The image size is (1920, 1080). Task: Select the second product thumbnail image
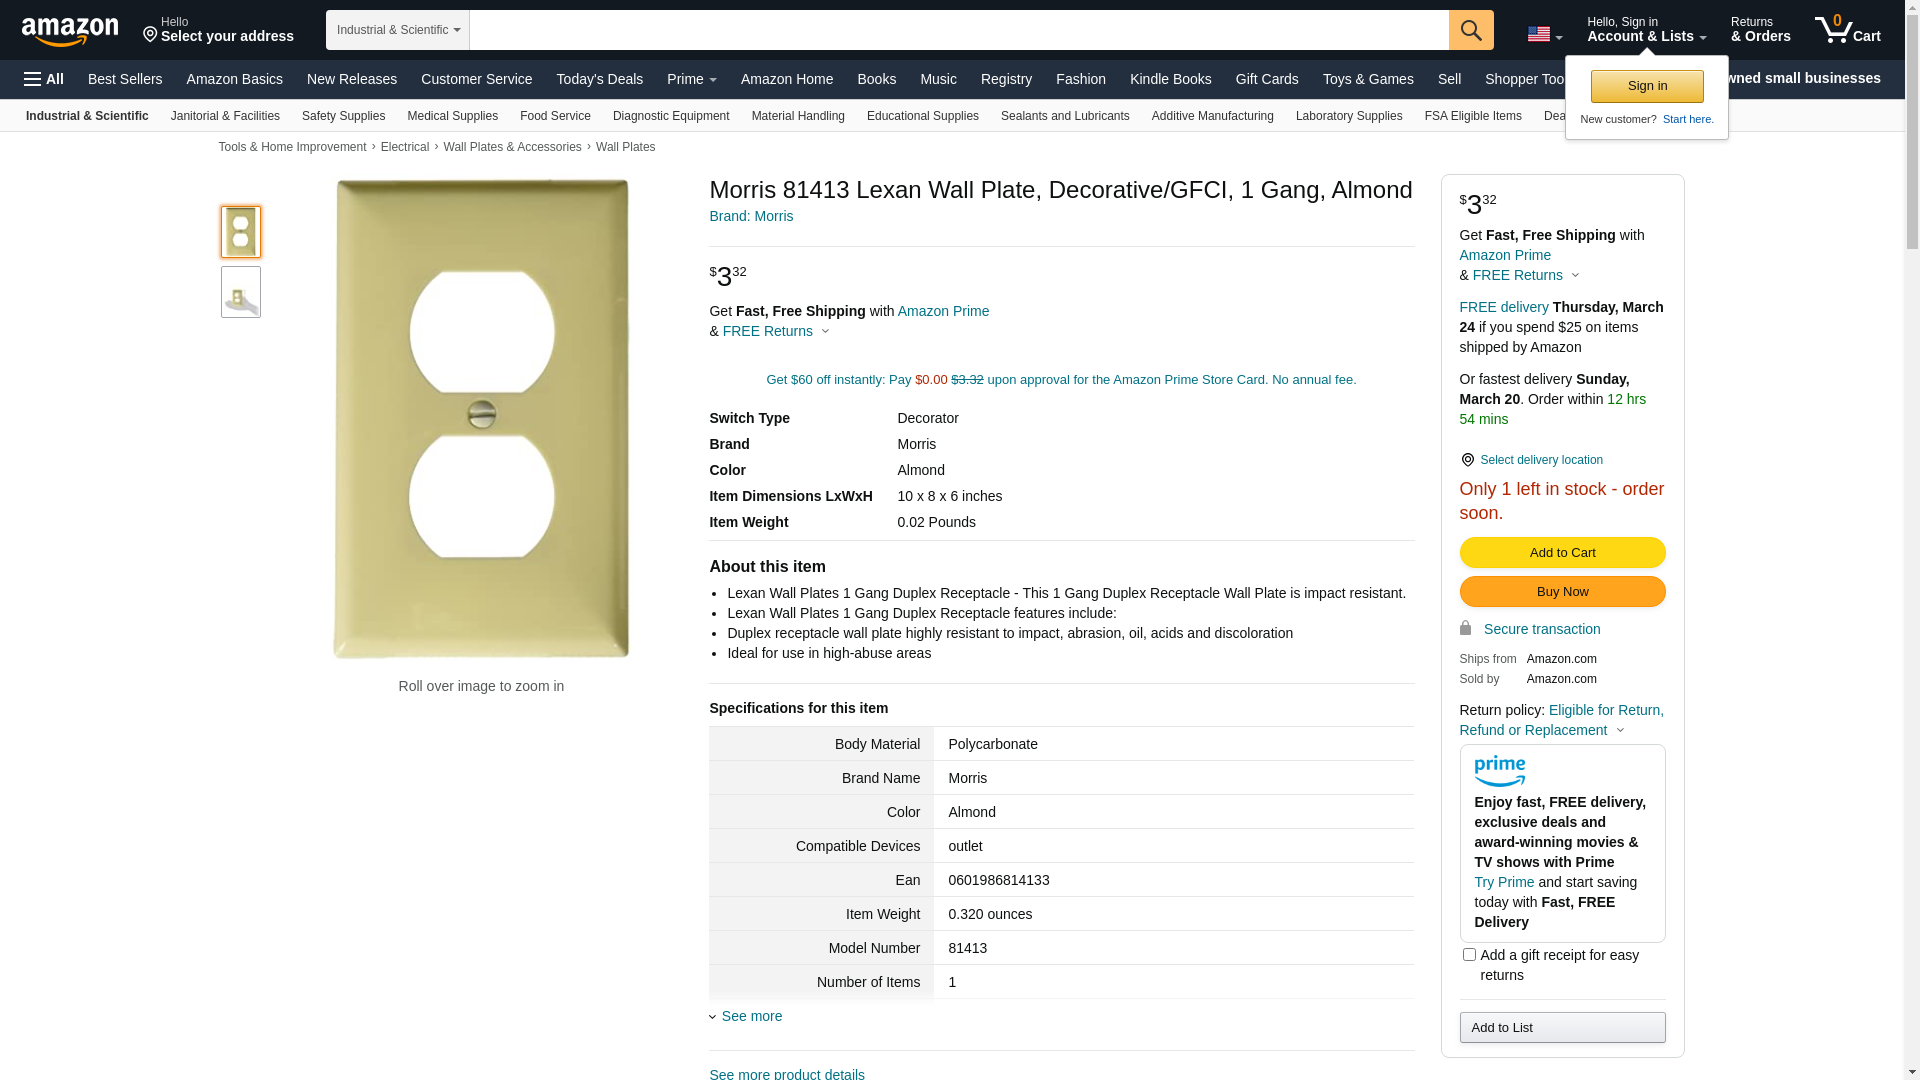point(241,292)
